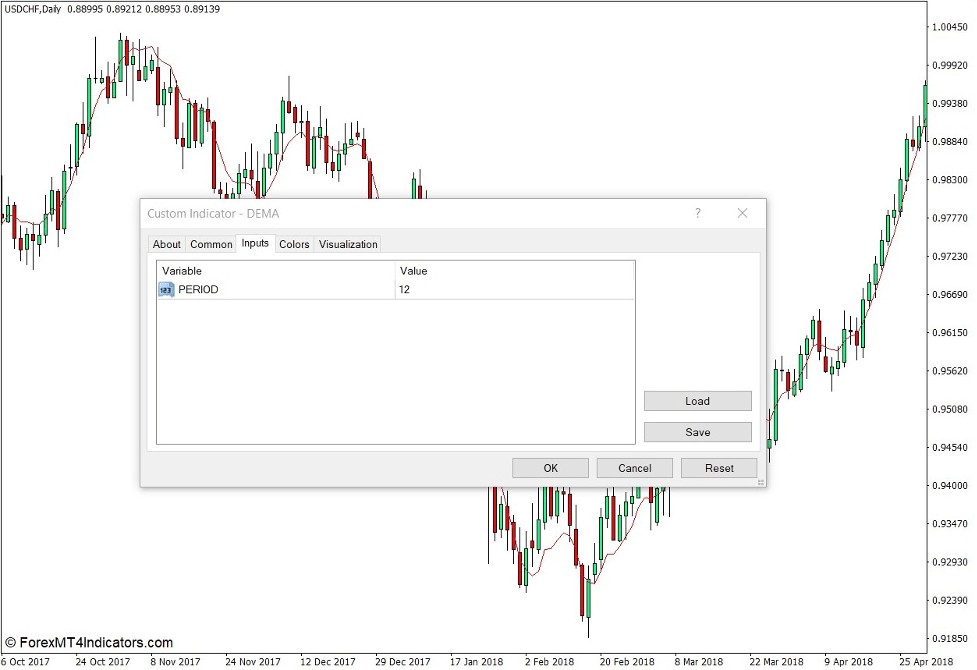977x670 pixels.
Task: Reset the indicator inputs to defaults
Action: [x=718, y=467]
